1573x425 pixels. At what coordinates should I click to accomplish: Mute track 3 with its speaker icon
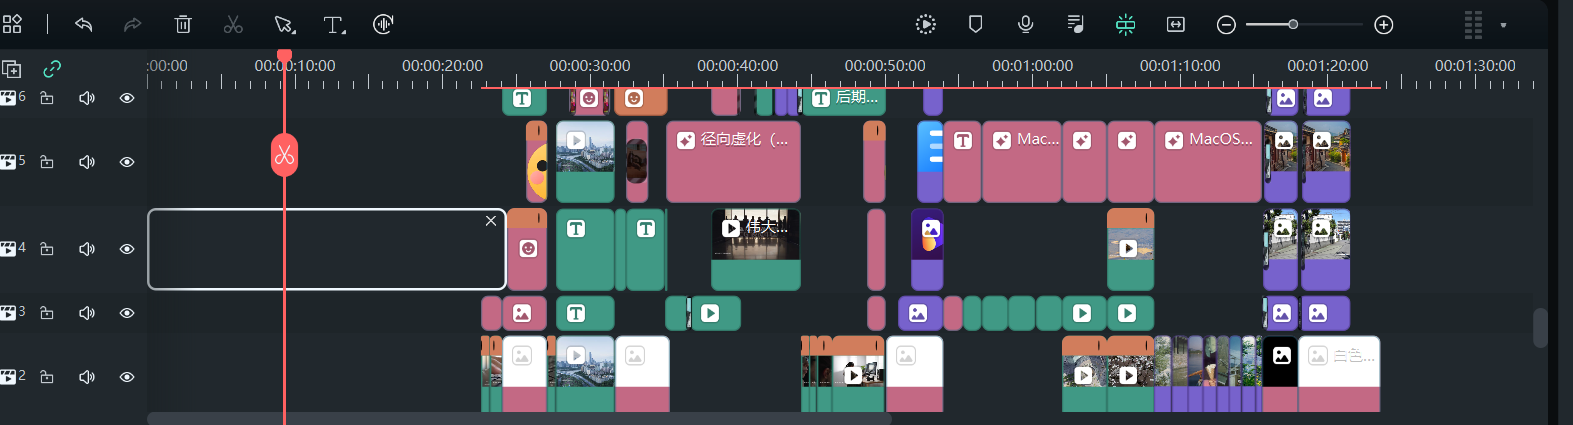click(87, 313)
